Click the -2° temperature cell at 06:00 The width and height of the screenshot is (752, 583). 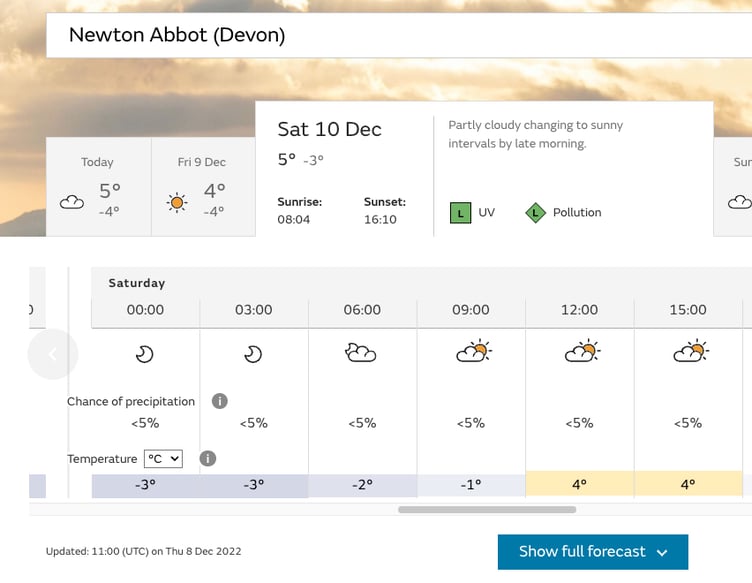coord(363,485)
